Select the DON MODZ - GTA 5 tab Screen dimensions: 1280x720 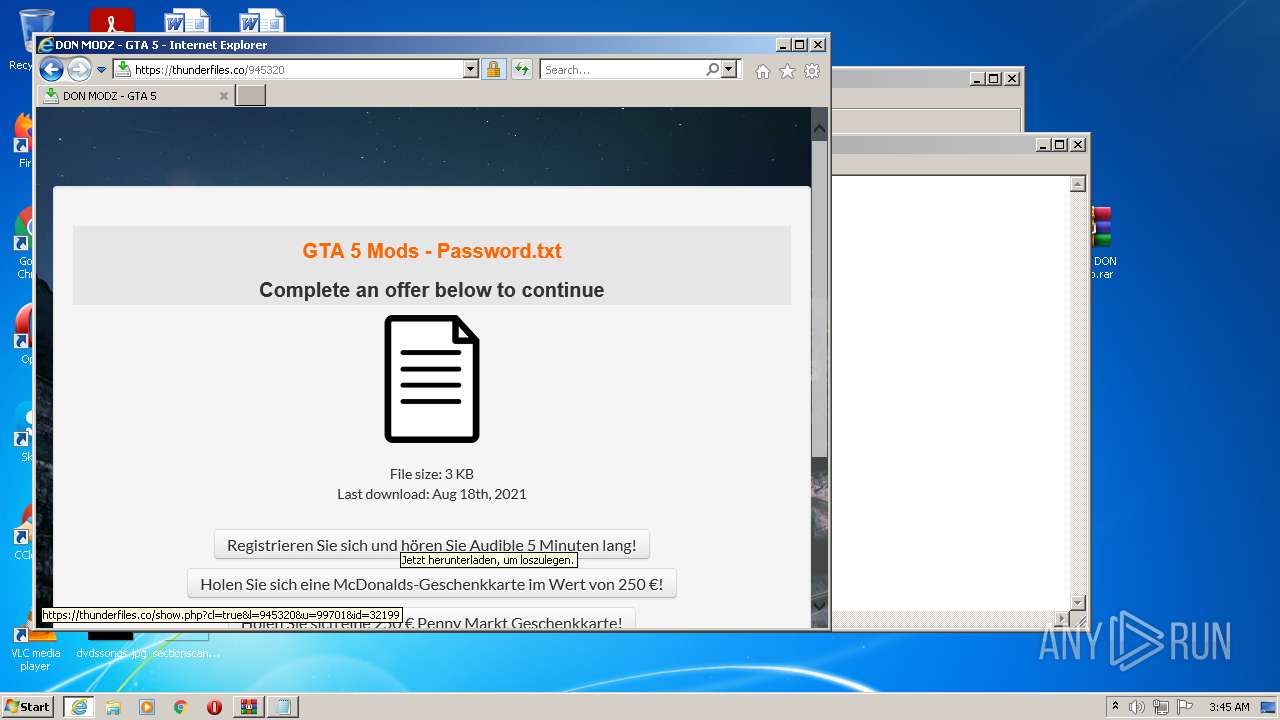point(136,96)
